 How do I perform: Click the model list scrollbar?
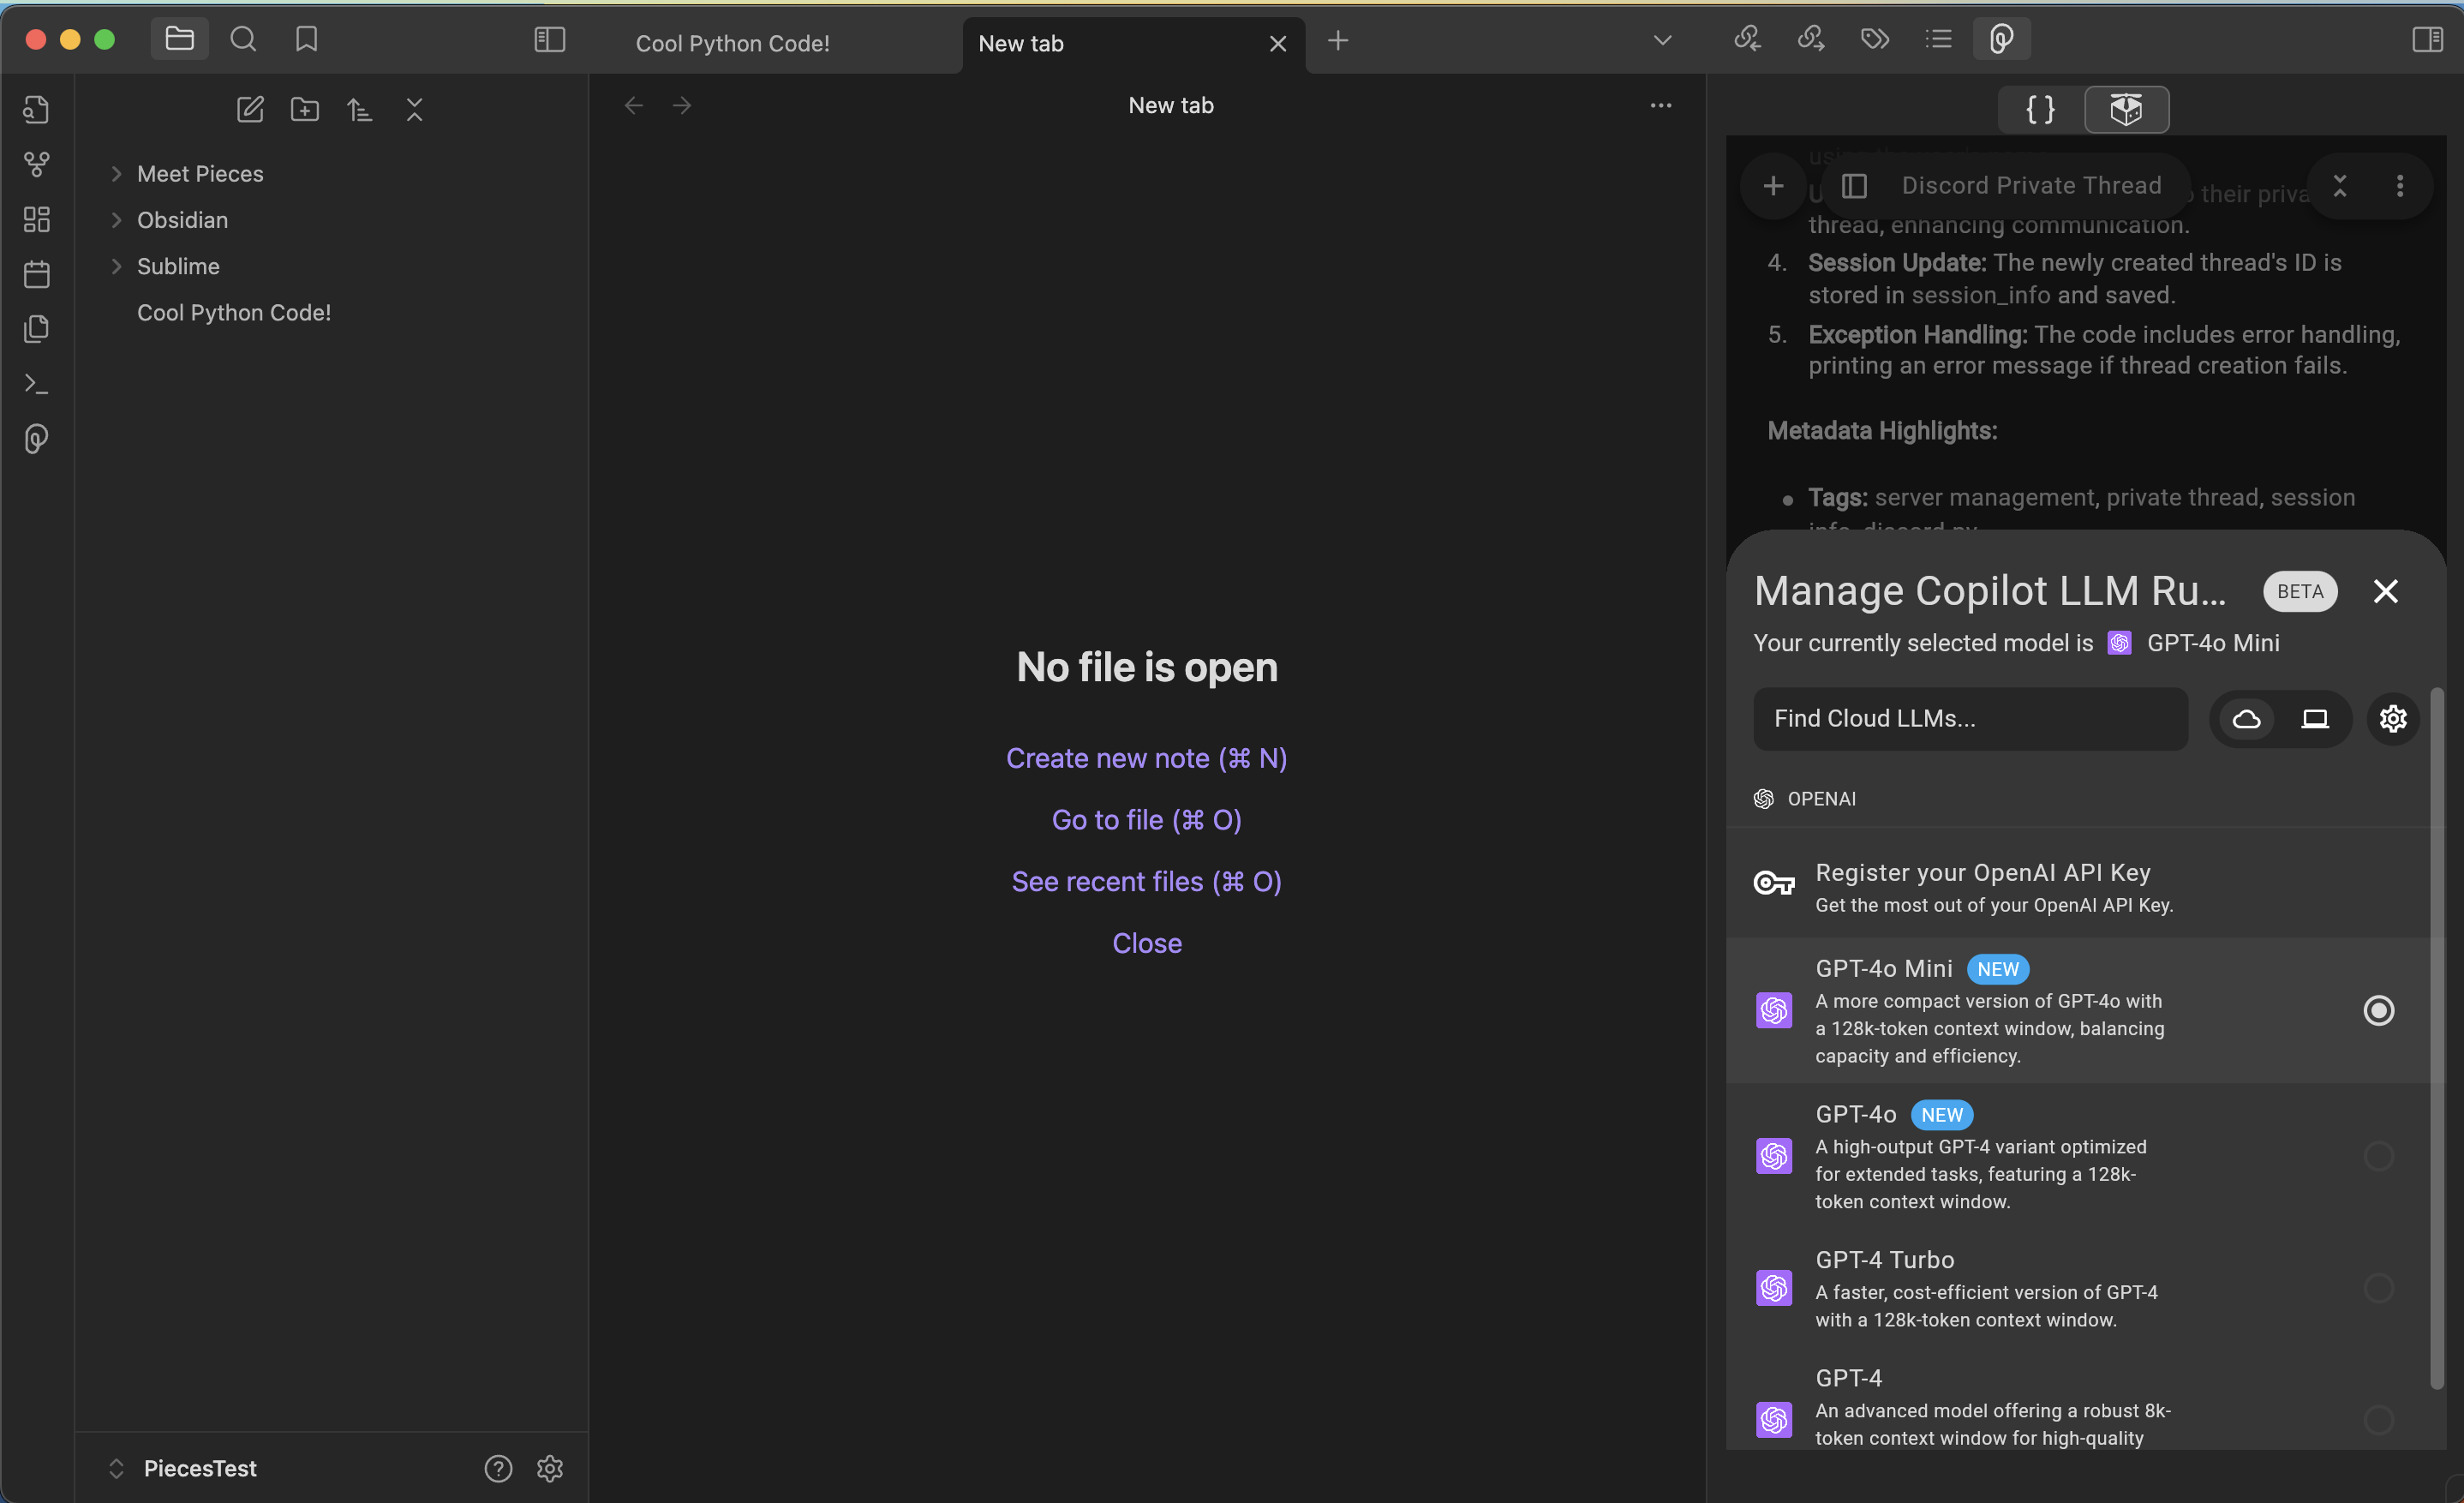point(2437,1038)
